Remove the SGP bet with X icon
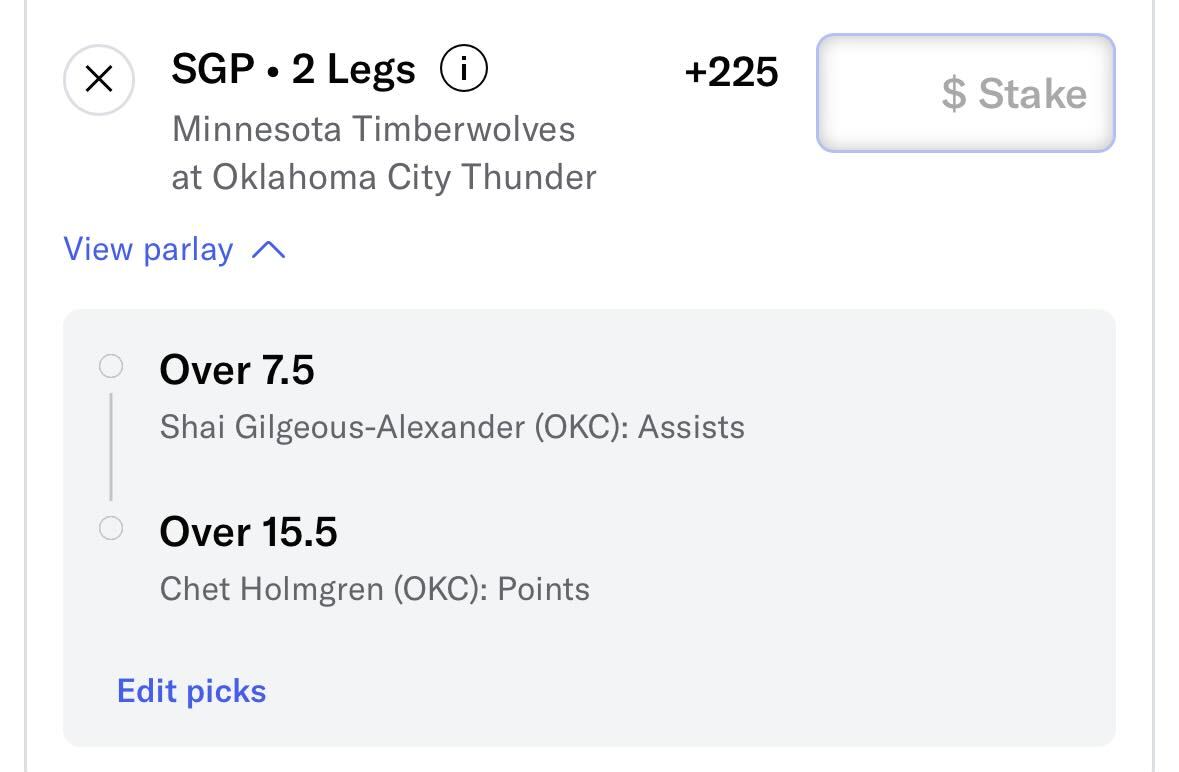This screenshot has width=1179, height=772. click(x=99, y=79)
